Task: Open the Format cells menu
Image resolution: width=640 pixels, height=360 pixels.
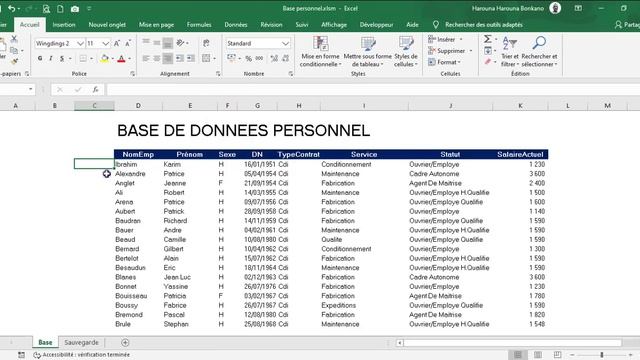Action: 444,62
